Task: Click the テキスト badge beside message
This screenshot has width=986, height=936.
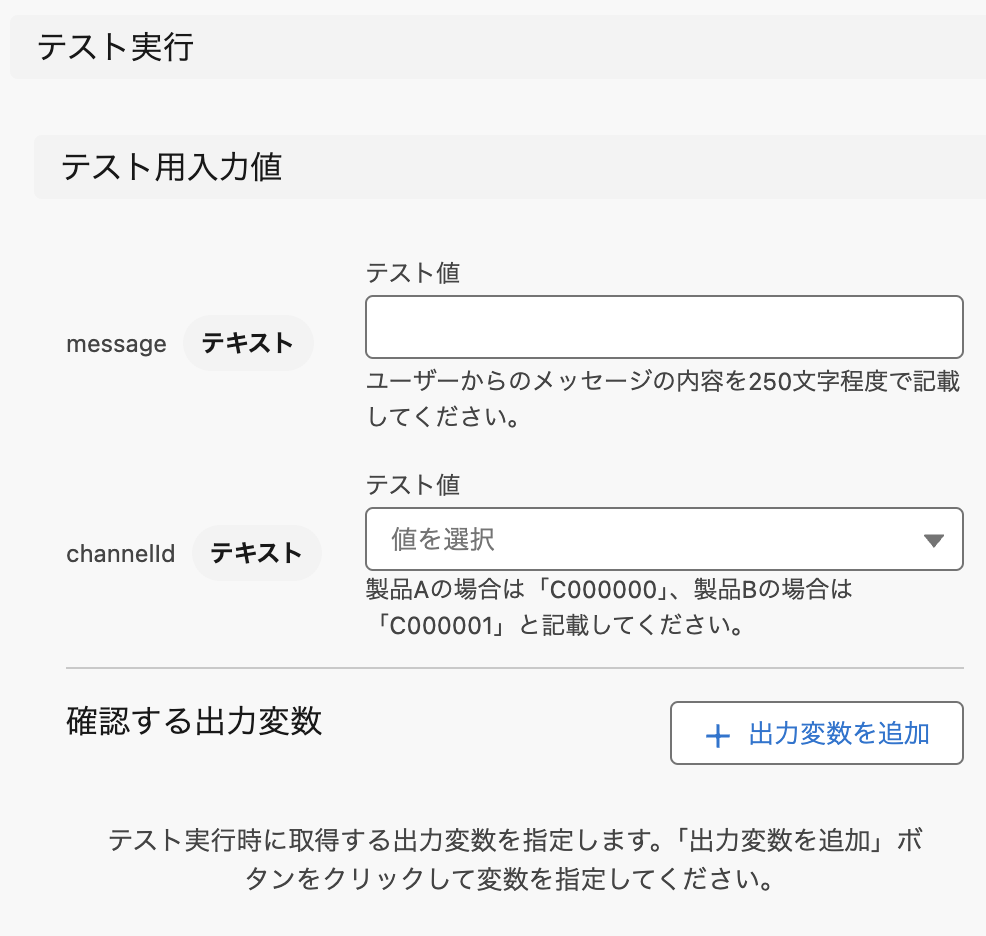Action: [x=248, y=344]
